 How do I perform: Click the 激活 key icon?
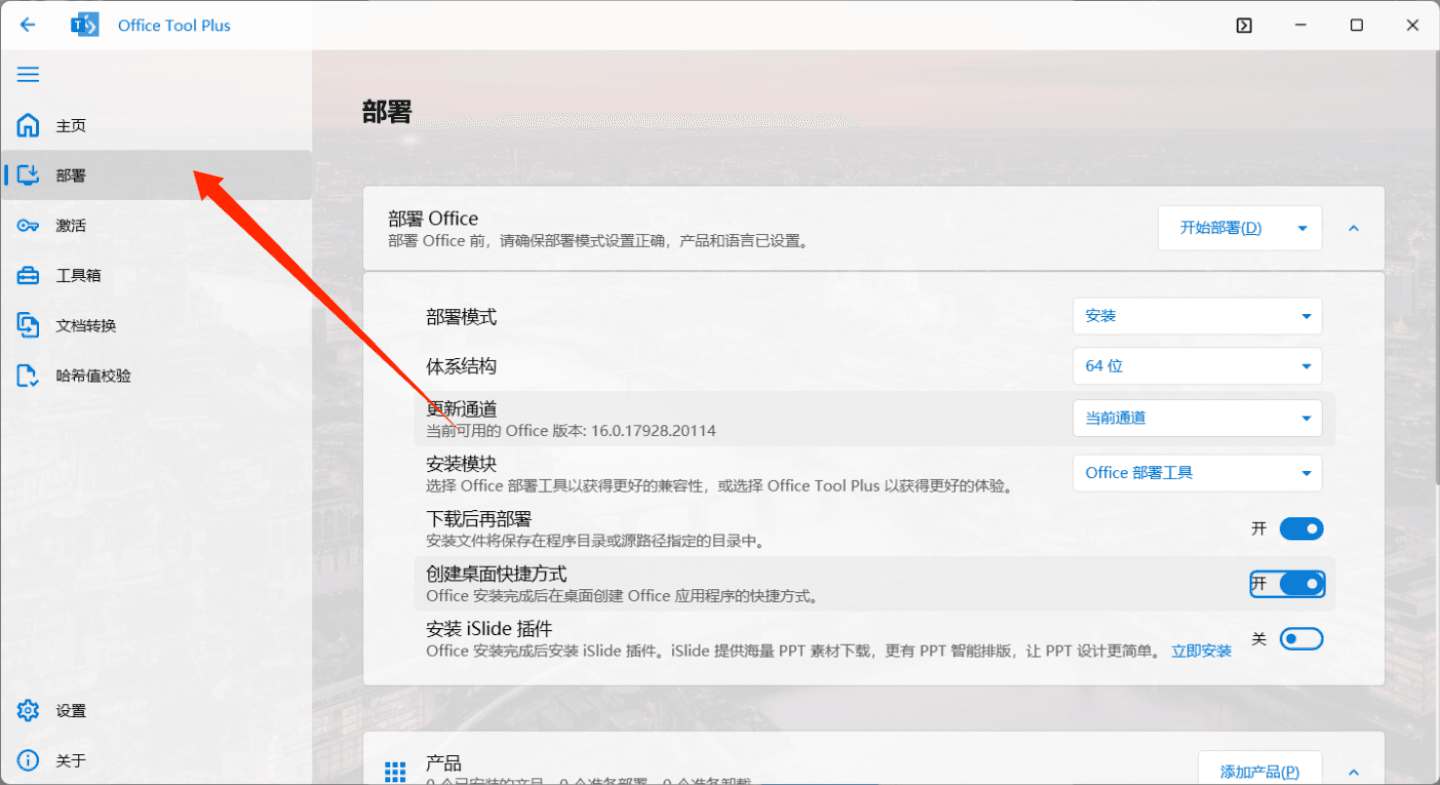28,226
